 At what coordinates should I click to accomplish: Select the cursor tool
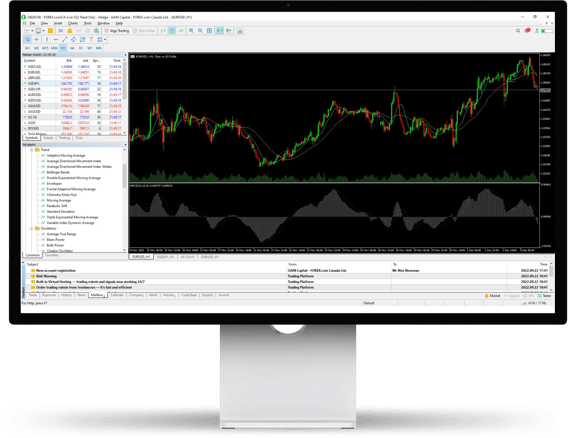28,39
